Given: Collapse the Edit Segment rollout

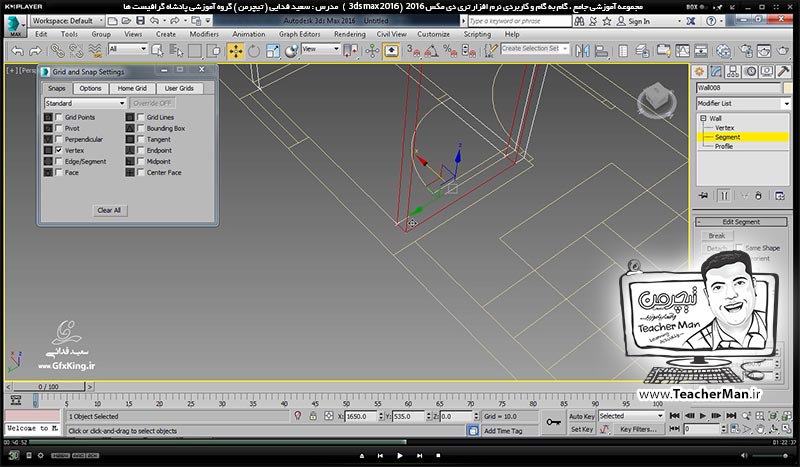Looking at the screenshot, I should click(x=741, y=222).
